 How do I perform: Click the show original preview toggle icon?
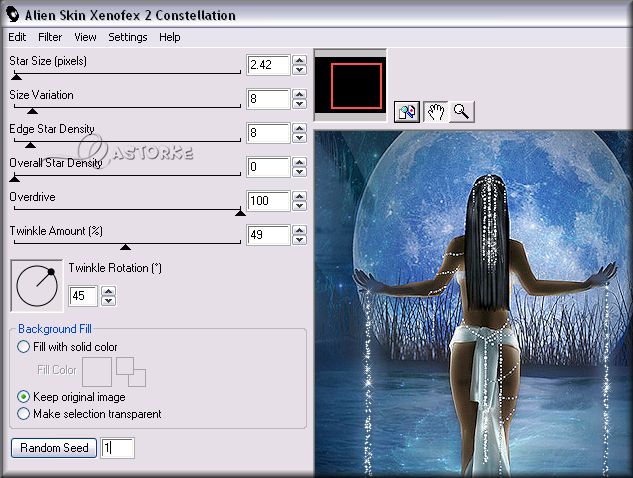(x=407, y=111)
